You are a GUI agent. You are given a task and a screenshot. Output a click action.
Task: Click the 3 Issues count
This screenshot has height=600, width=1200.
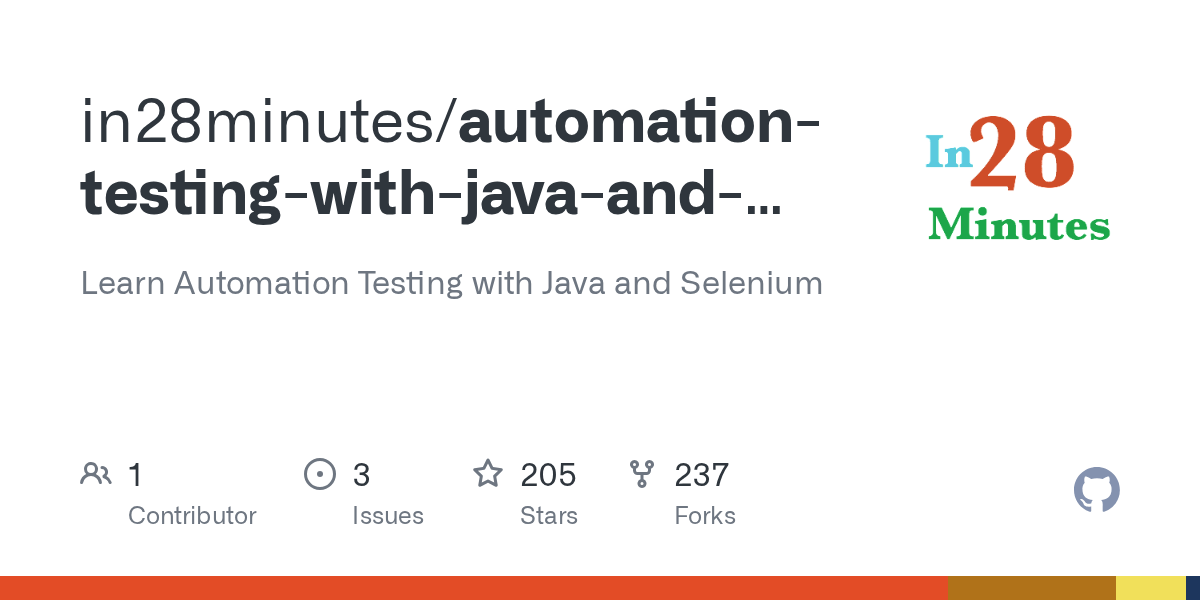click(361, 475)
